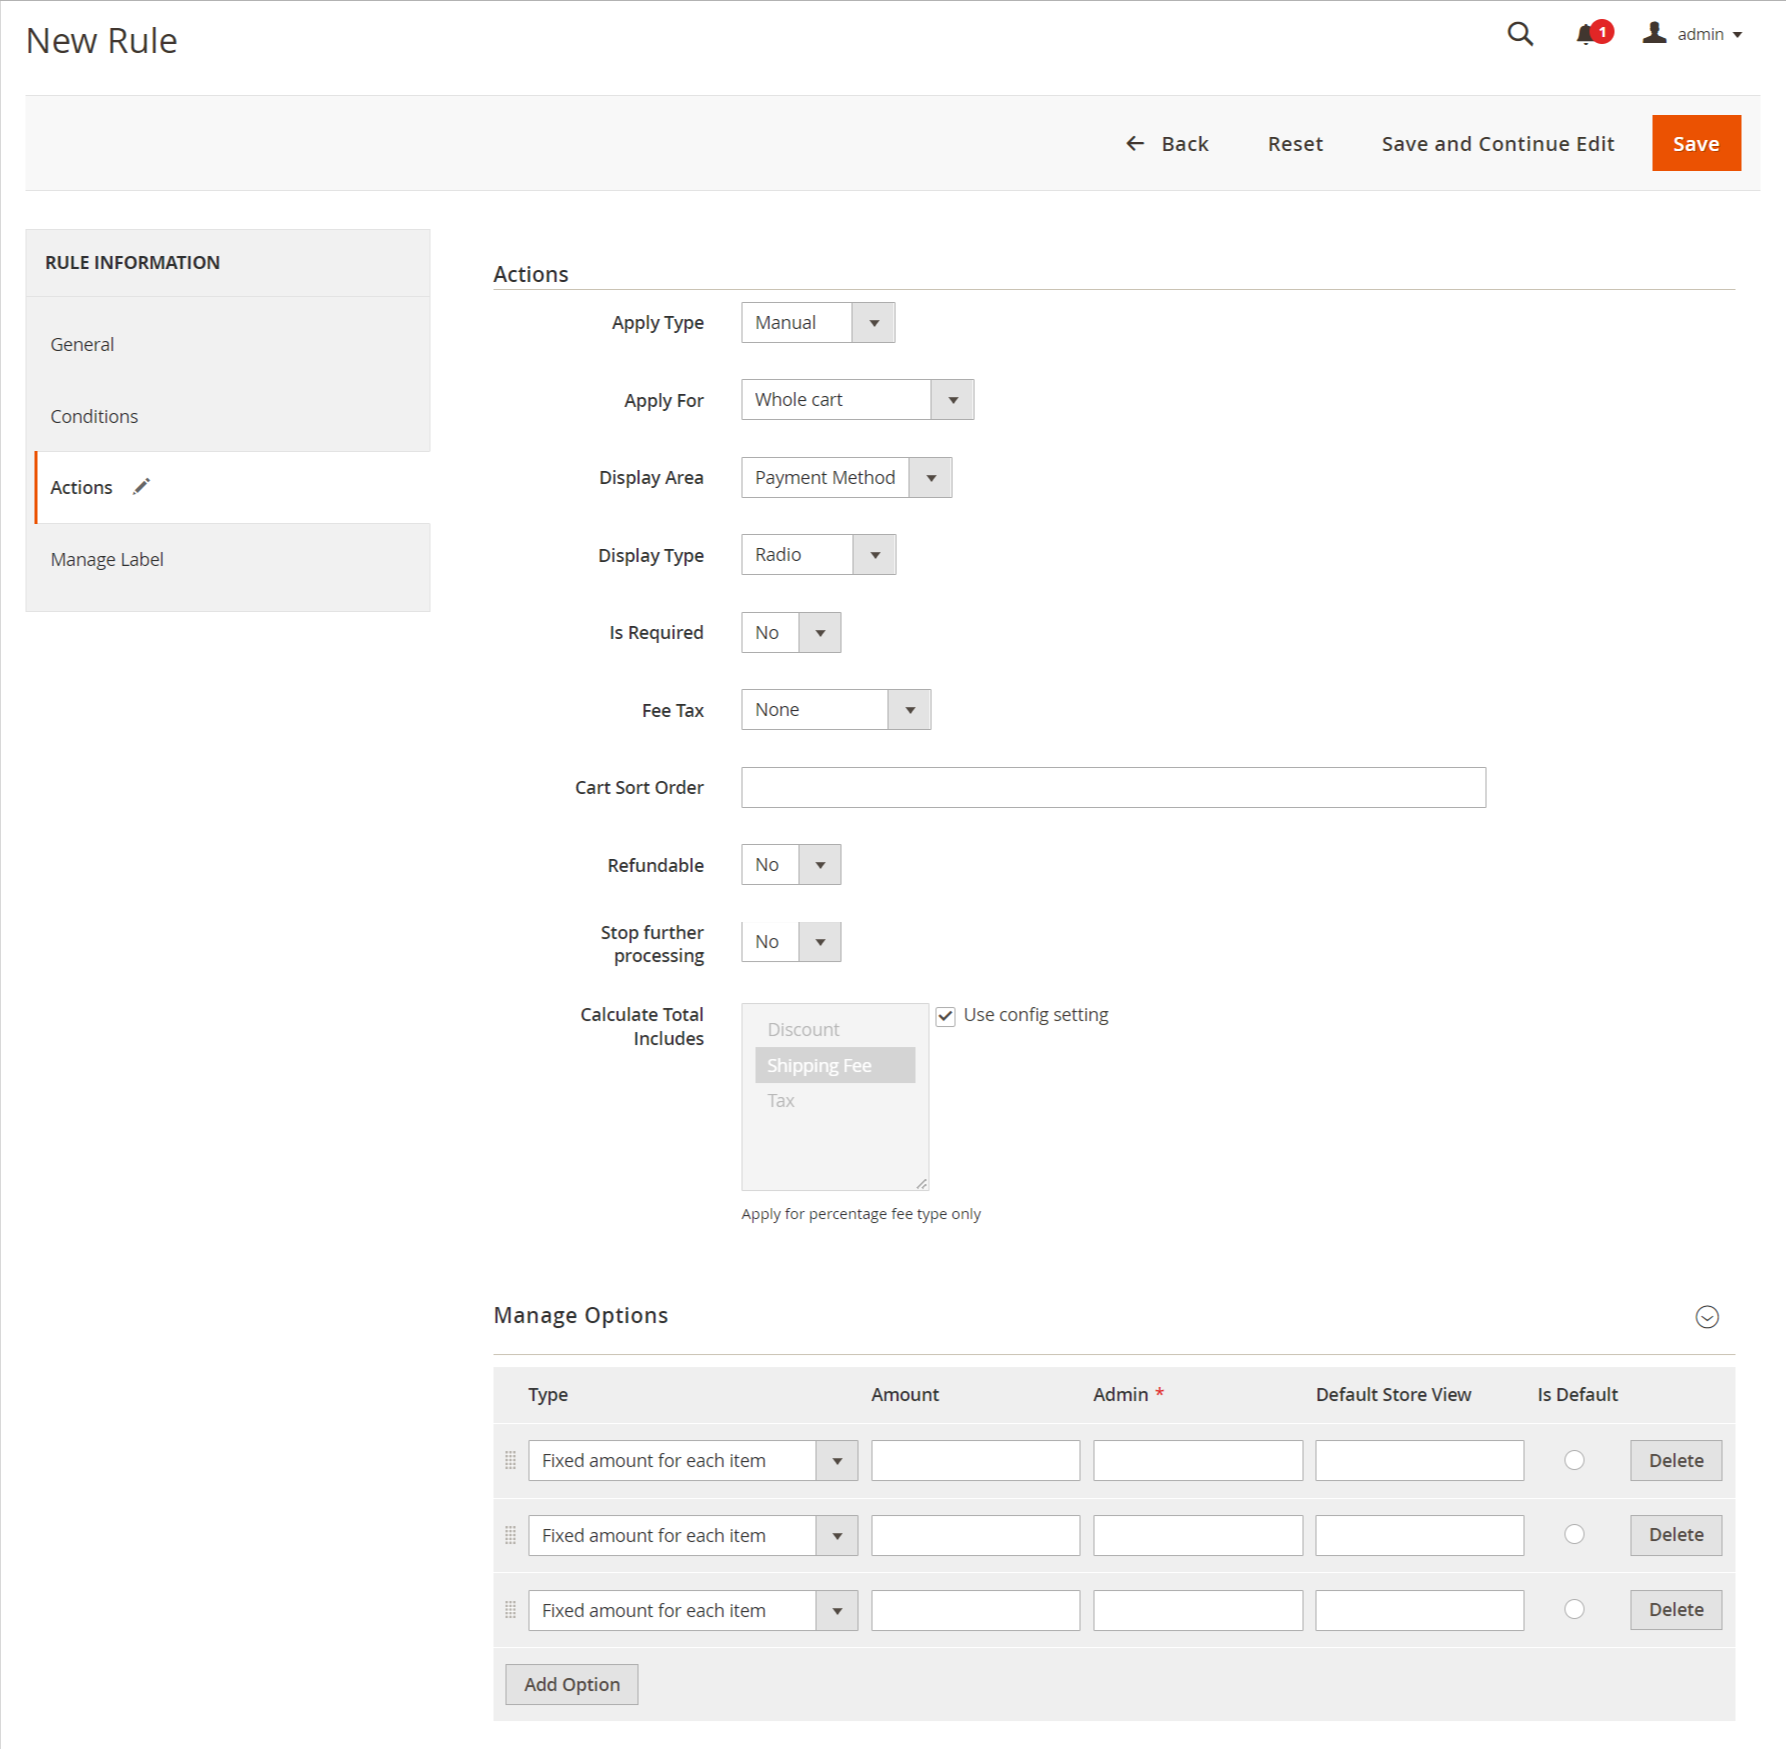This screenshot has width=1786, height=1749.
Task: Select first row Is Default radio button
Action: tap(1574, 1460)
